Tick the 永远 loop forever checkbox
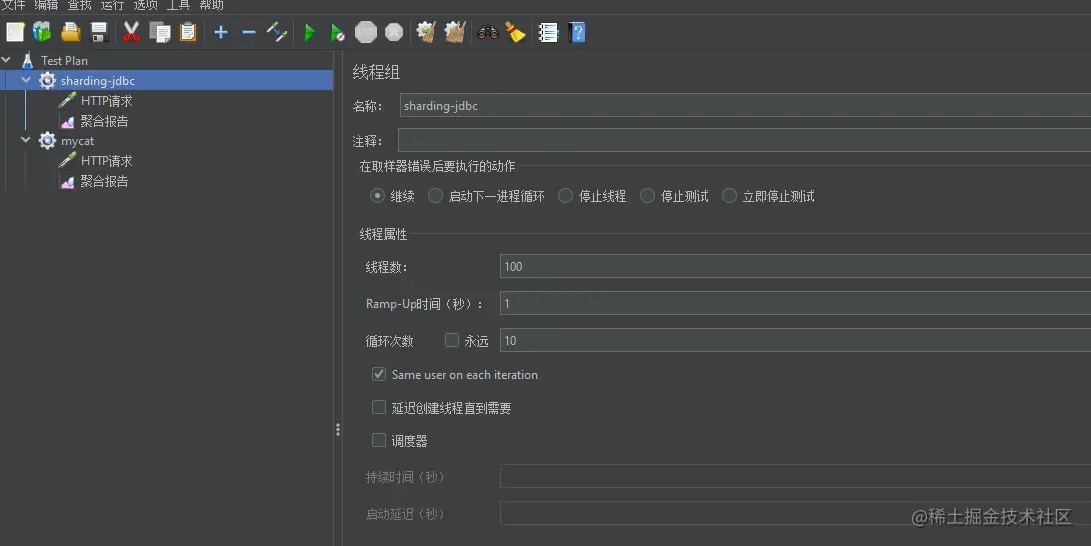Screen dimensions: 1091x546 coord(452,340)
